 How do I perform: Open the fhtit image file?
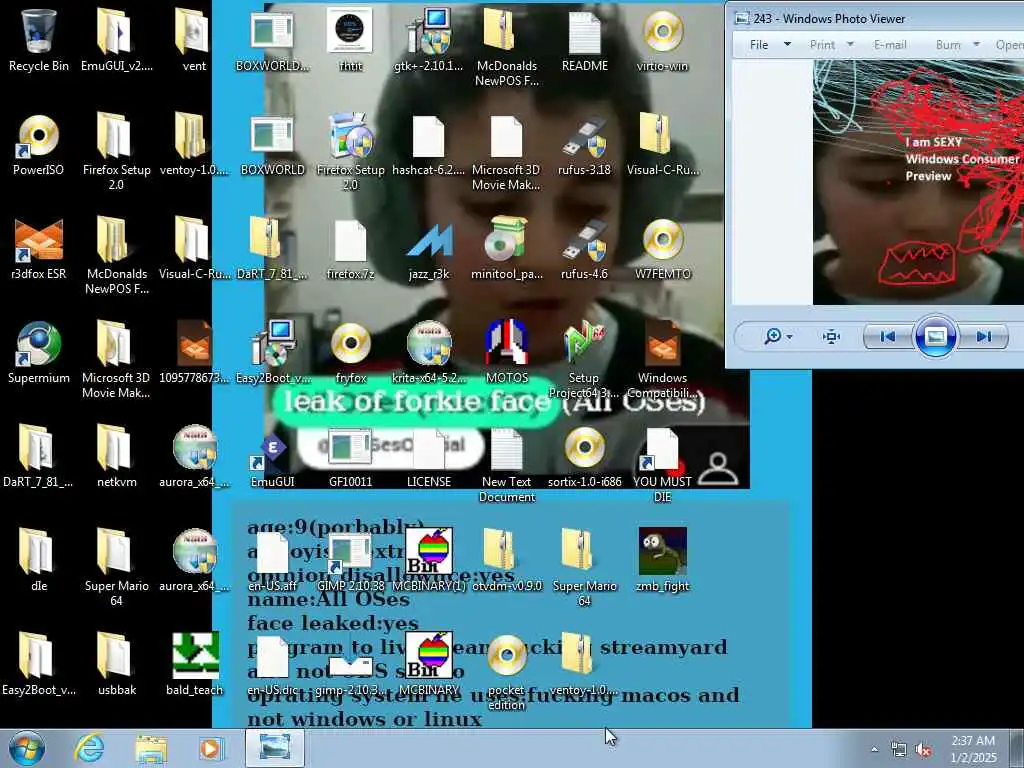[x=350, y=39]
